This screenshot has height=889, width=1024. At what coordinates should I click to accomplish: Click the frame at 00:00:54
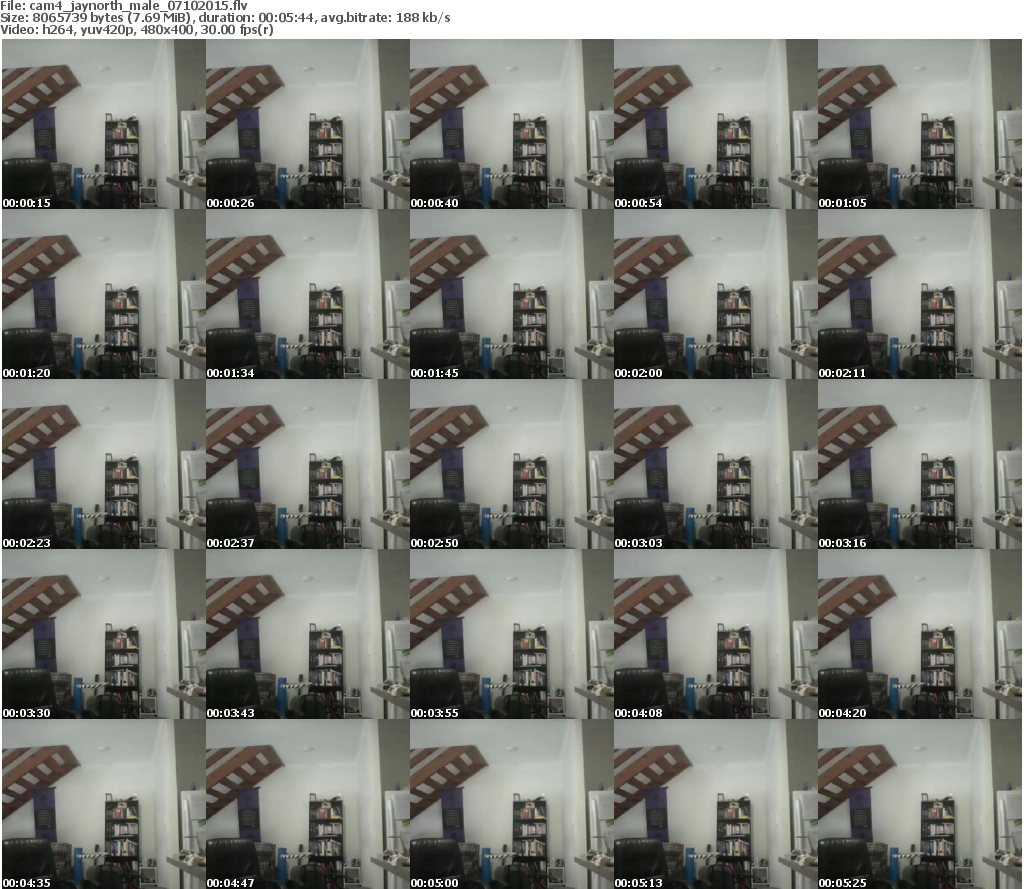[716, 124]
